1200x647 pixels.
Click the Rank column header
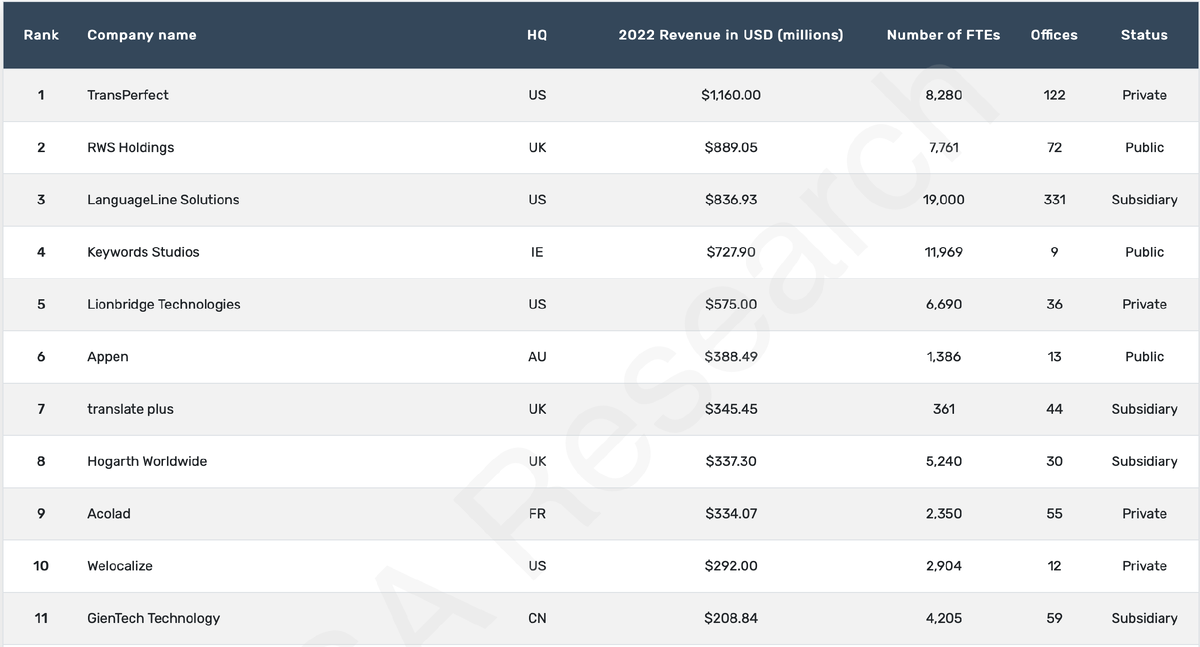click(41, 35)
